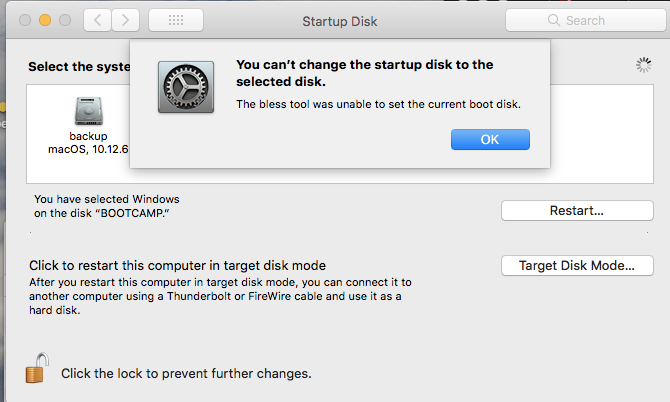Click the spinning progress indicator
The image size is (670, 402).
pyautogui.click(x=643, y=65)
